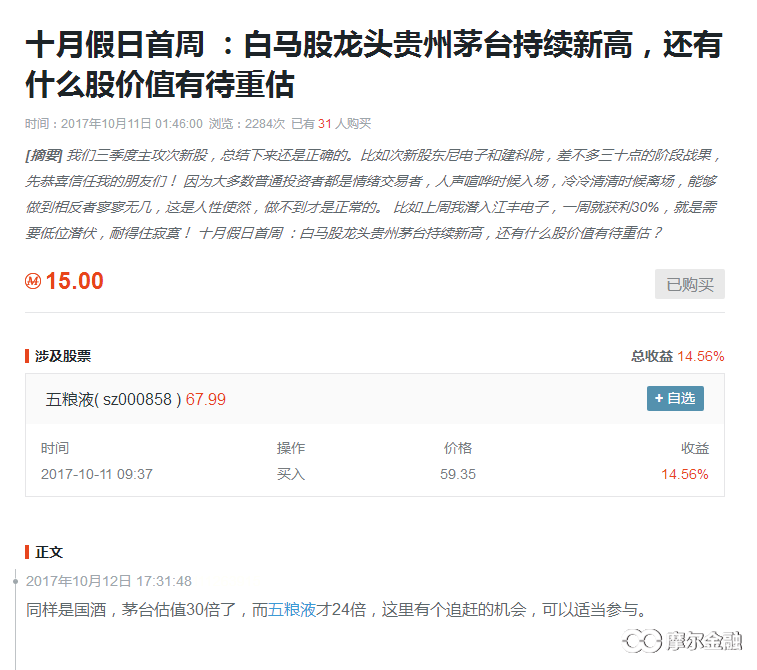Click the total return 总收益 14.56%
Screen dimensions: 757x670
[x=677, y=356]
